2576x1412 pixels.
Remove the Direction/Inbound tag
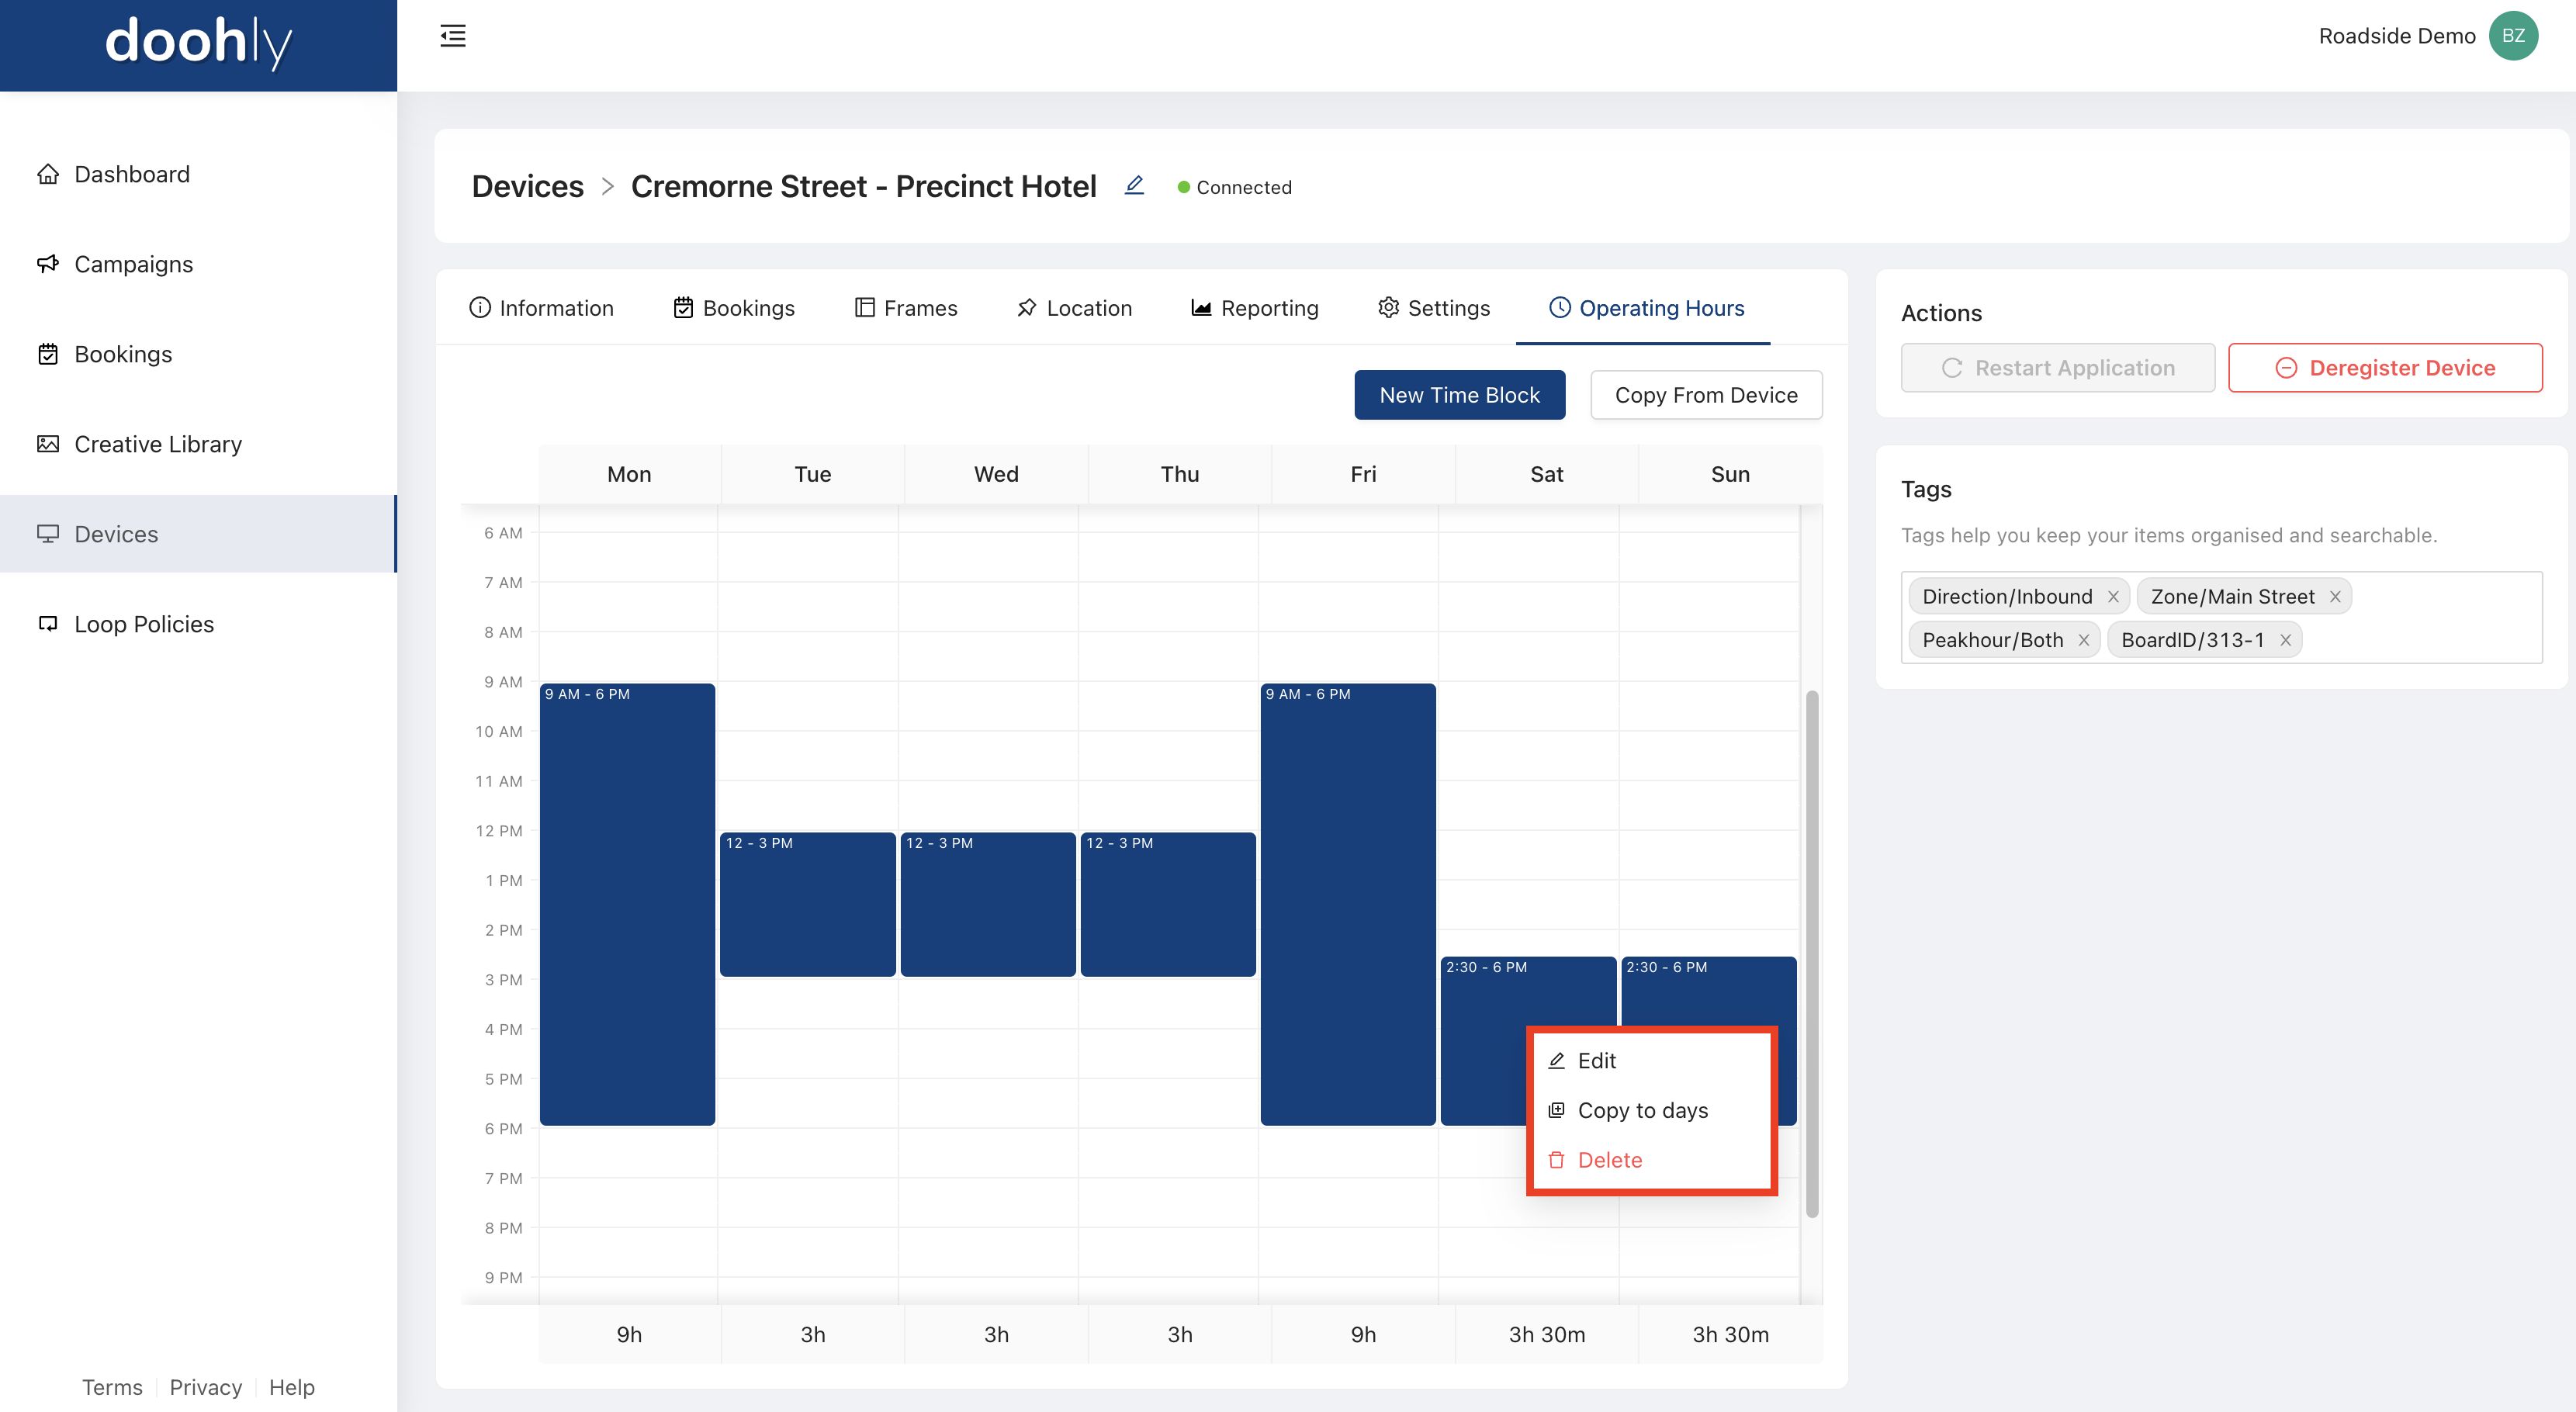click(x=2113, y=597)
